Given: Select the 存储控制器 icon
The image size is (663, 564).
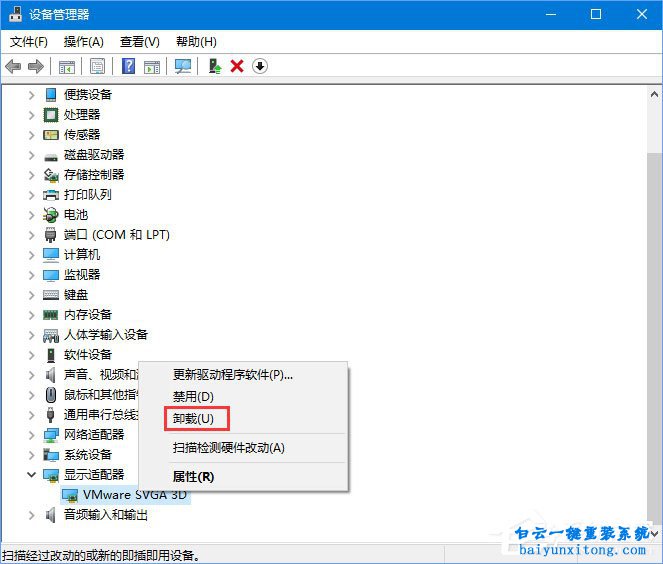Looking at the screenshot, I should [x=51, y=175].
